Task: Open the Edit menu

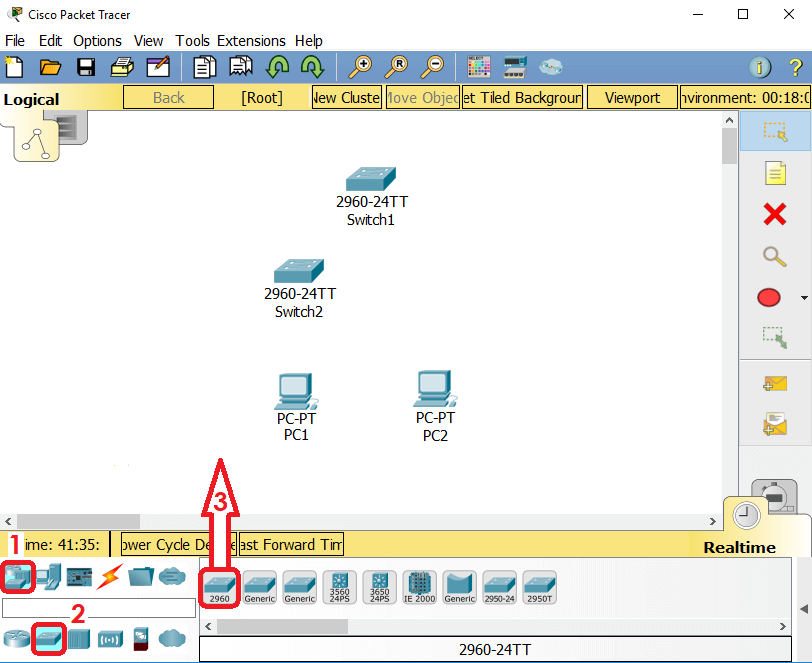Action: tap(50, 40)
